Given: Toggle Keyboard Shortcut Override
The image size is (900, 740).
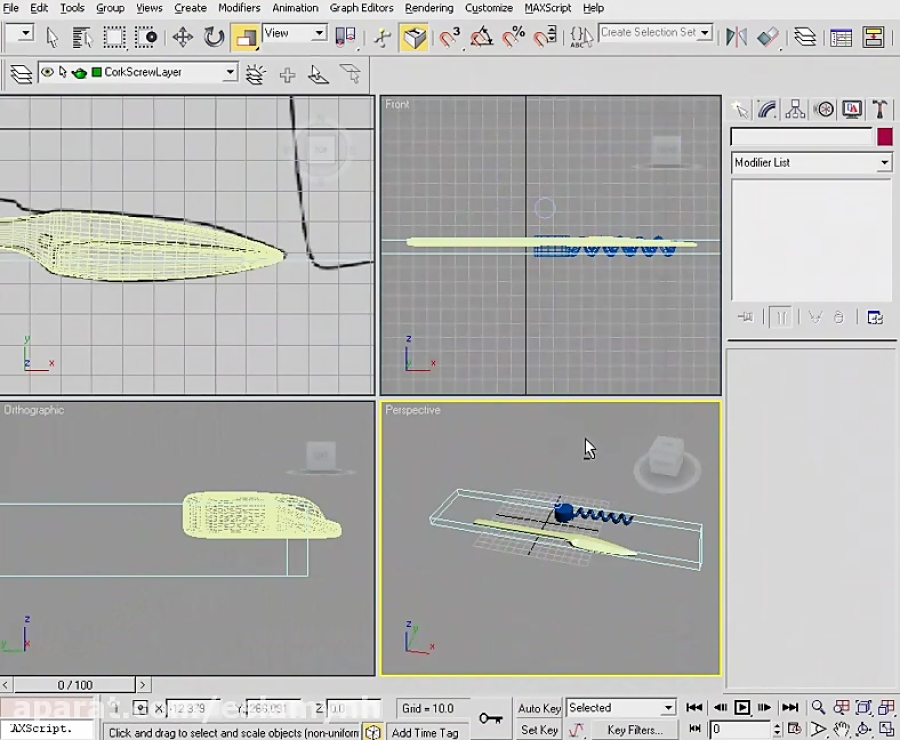Looking at the screenshot, I should 414,38.
